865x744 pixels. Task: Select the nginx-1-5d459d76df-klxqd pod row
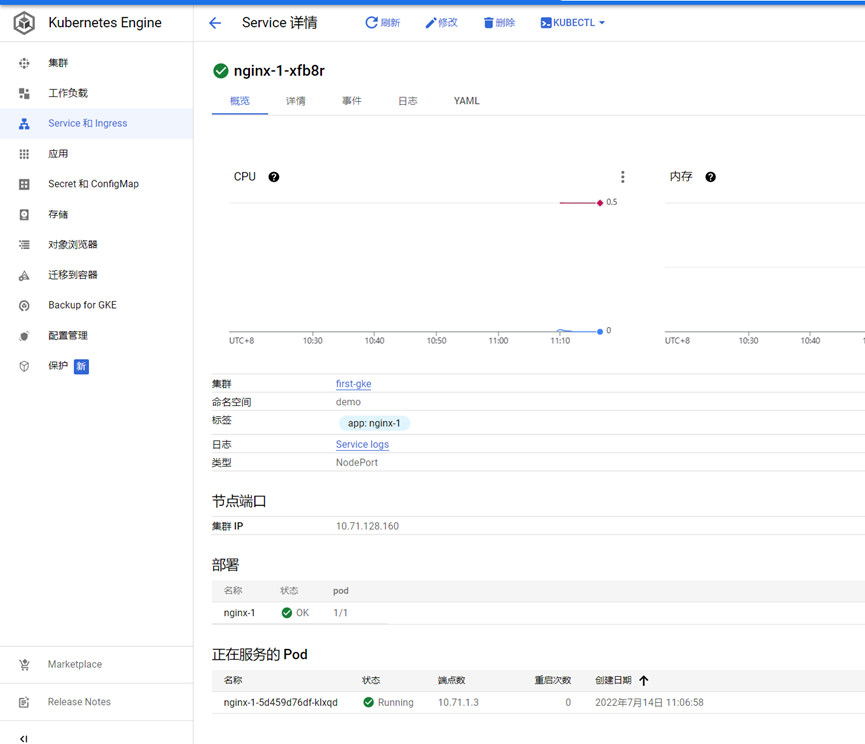click(281, 702)
